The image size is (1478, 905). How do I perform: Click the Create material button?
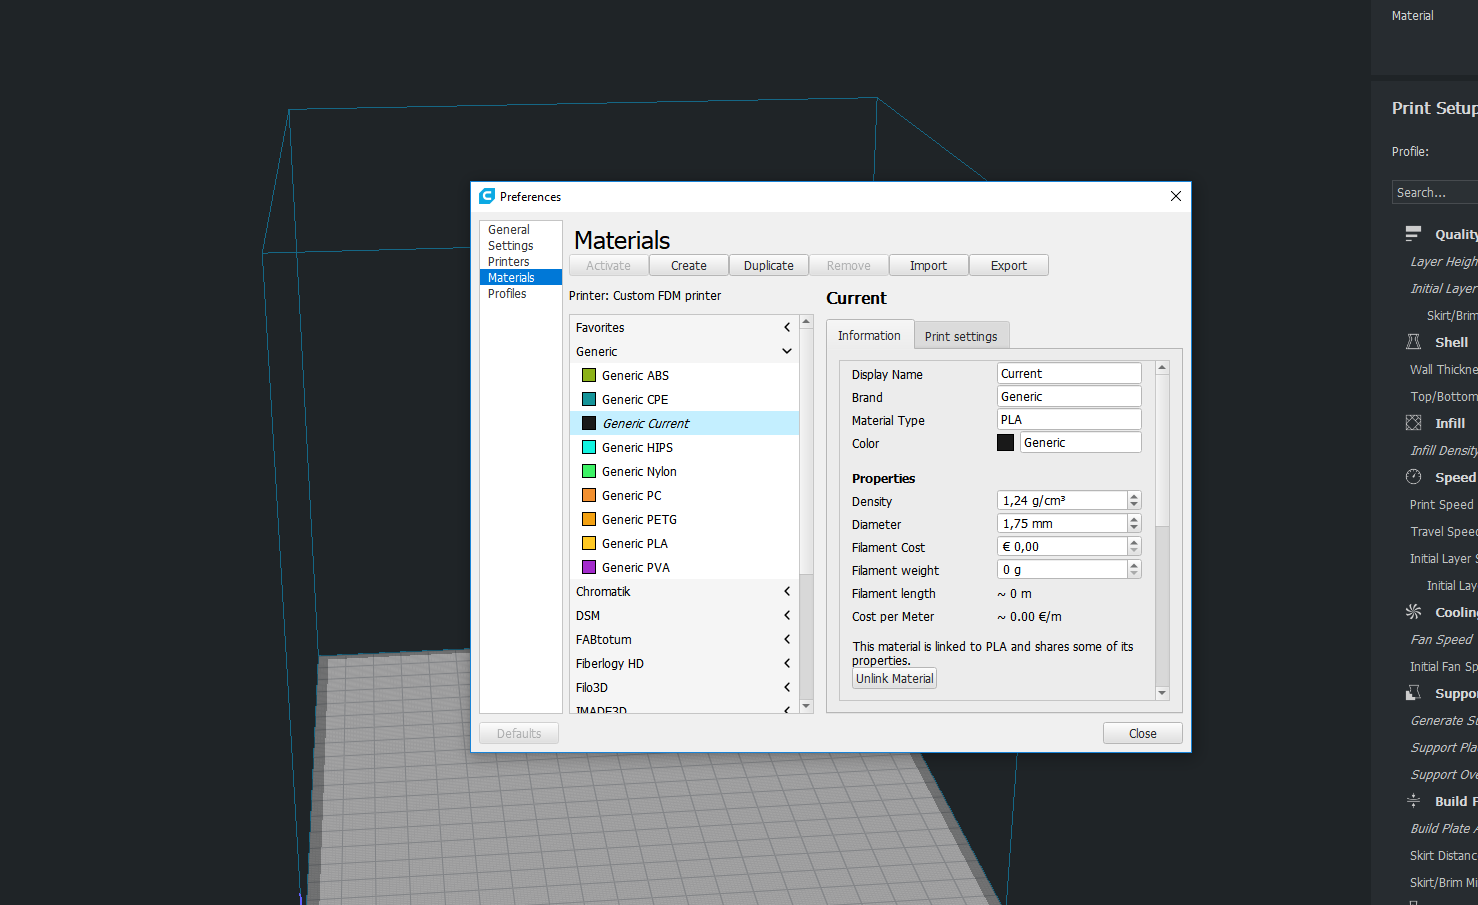click(x=689, y=265)
